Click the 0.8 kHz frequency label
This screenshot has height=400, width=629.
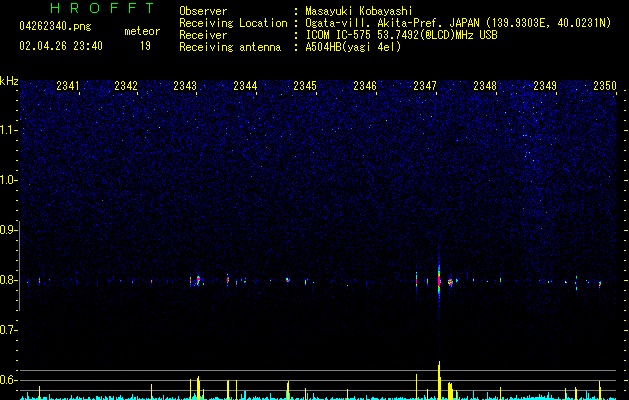8,280
